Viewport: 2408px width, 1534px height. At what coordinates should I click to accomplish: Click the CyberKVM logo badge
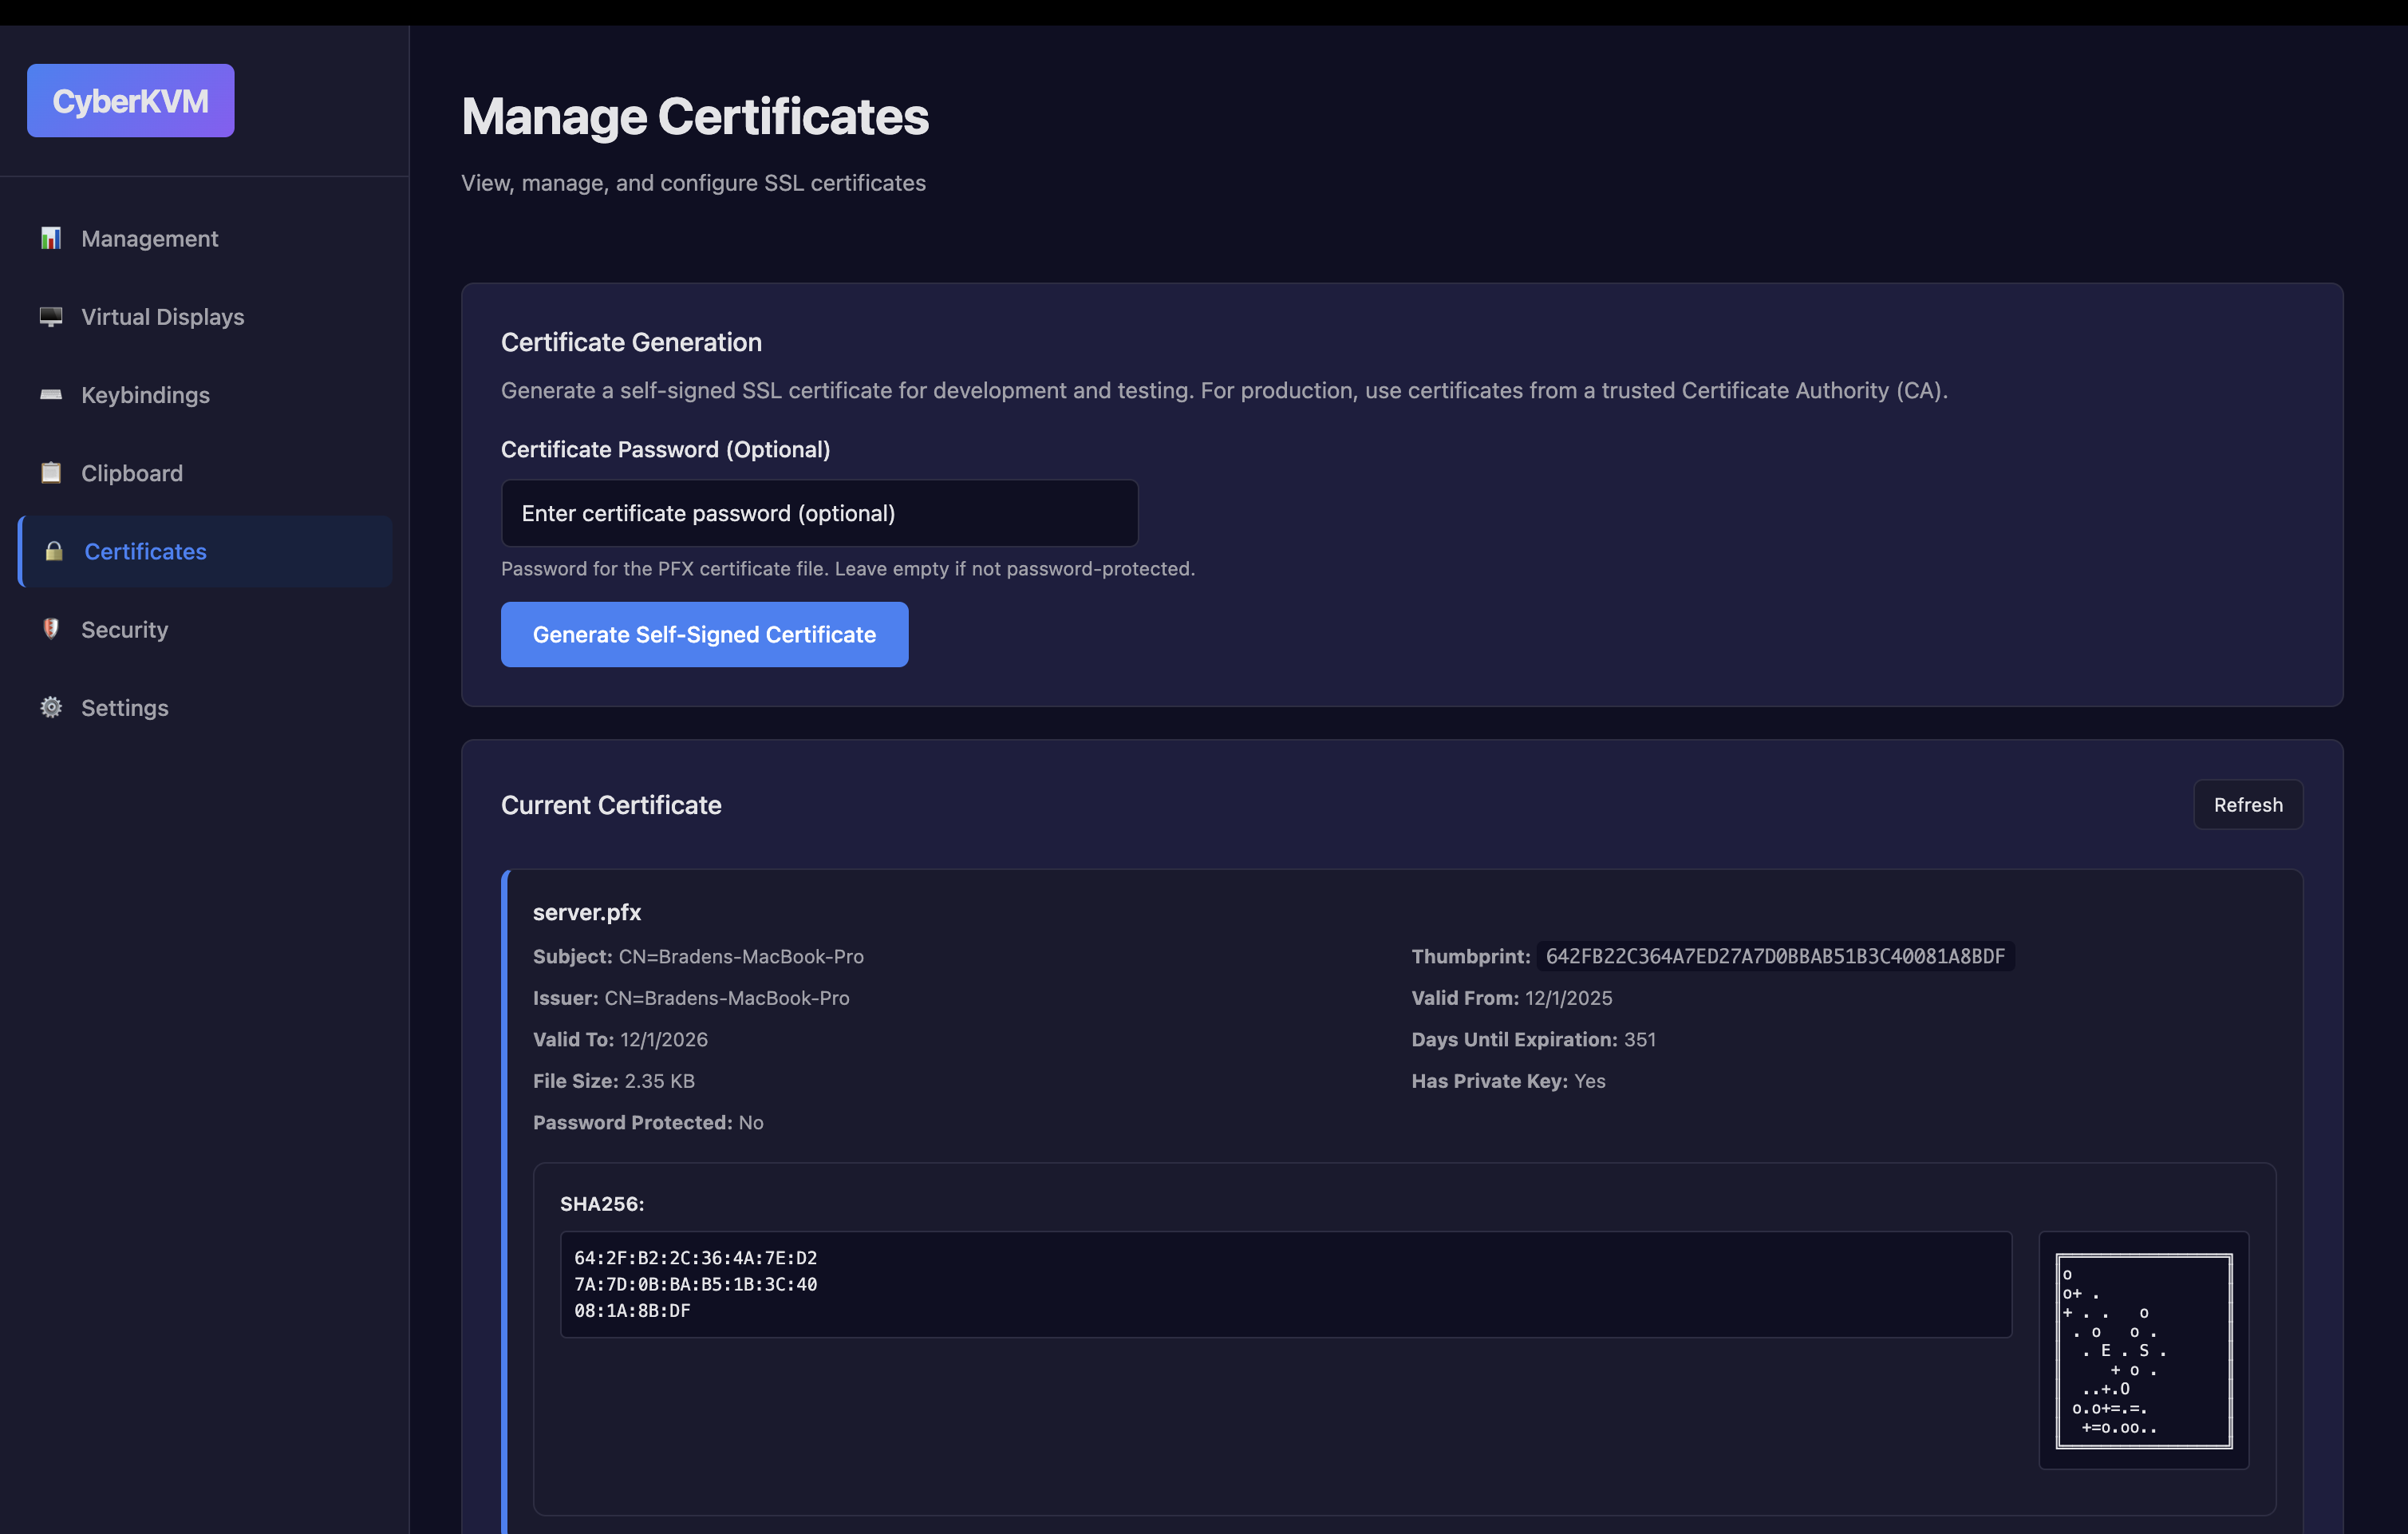pos(130,100)
